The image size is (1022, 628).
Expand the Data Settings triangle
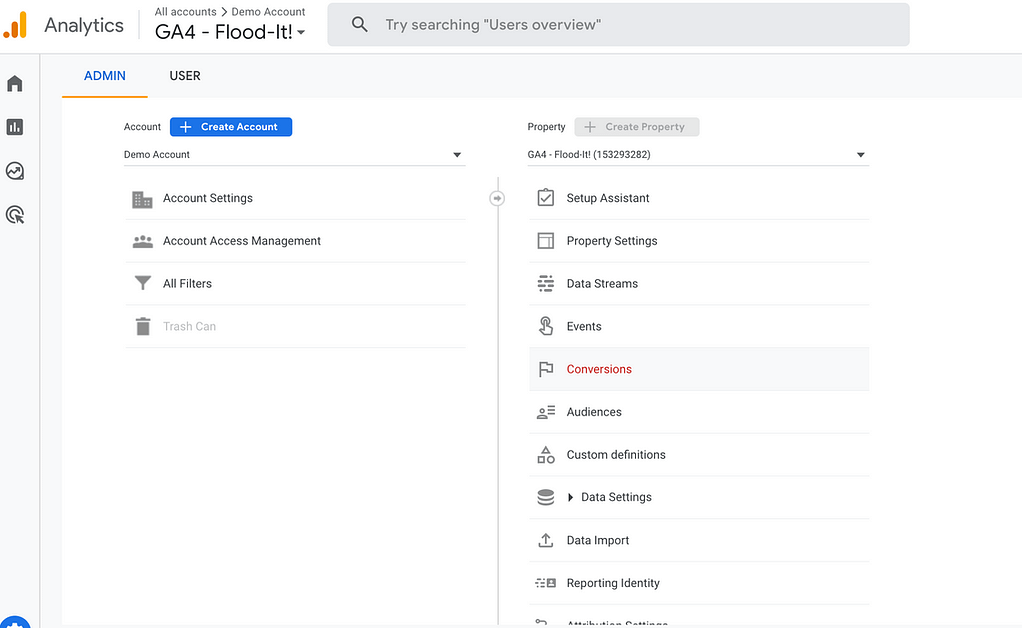pyautogui.click(x=570, y=497)
